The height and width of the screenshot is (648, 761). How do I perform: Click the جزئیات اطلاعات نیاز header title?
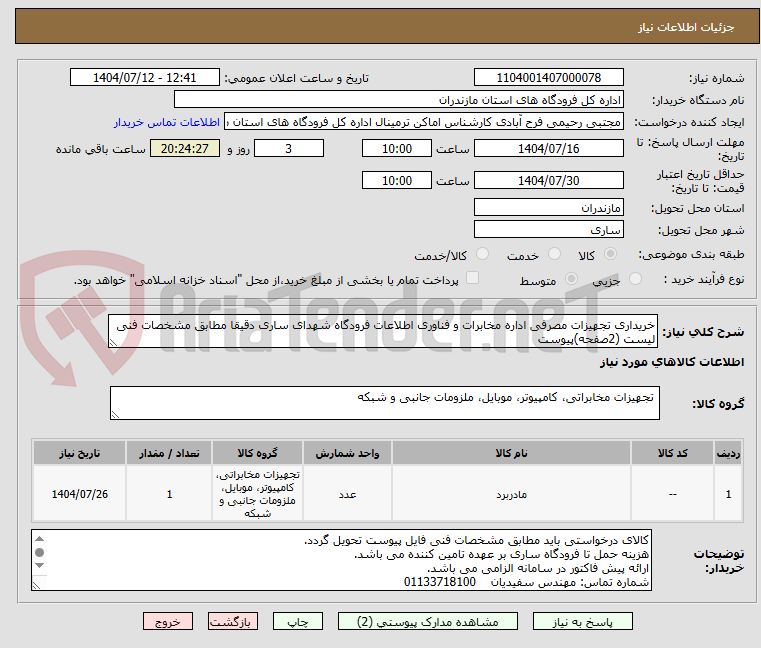tap(686, 27)
